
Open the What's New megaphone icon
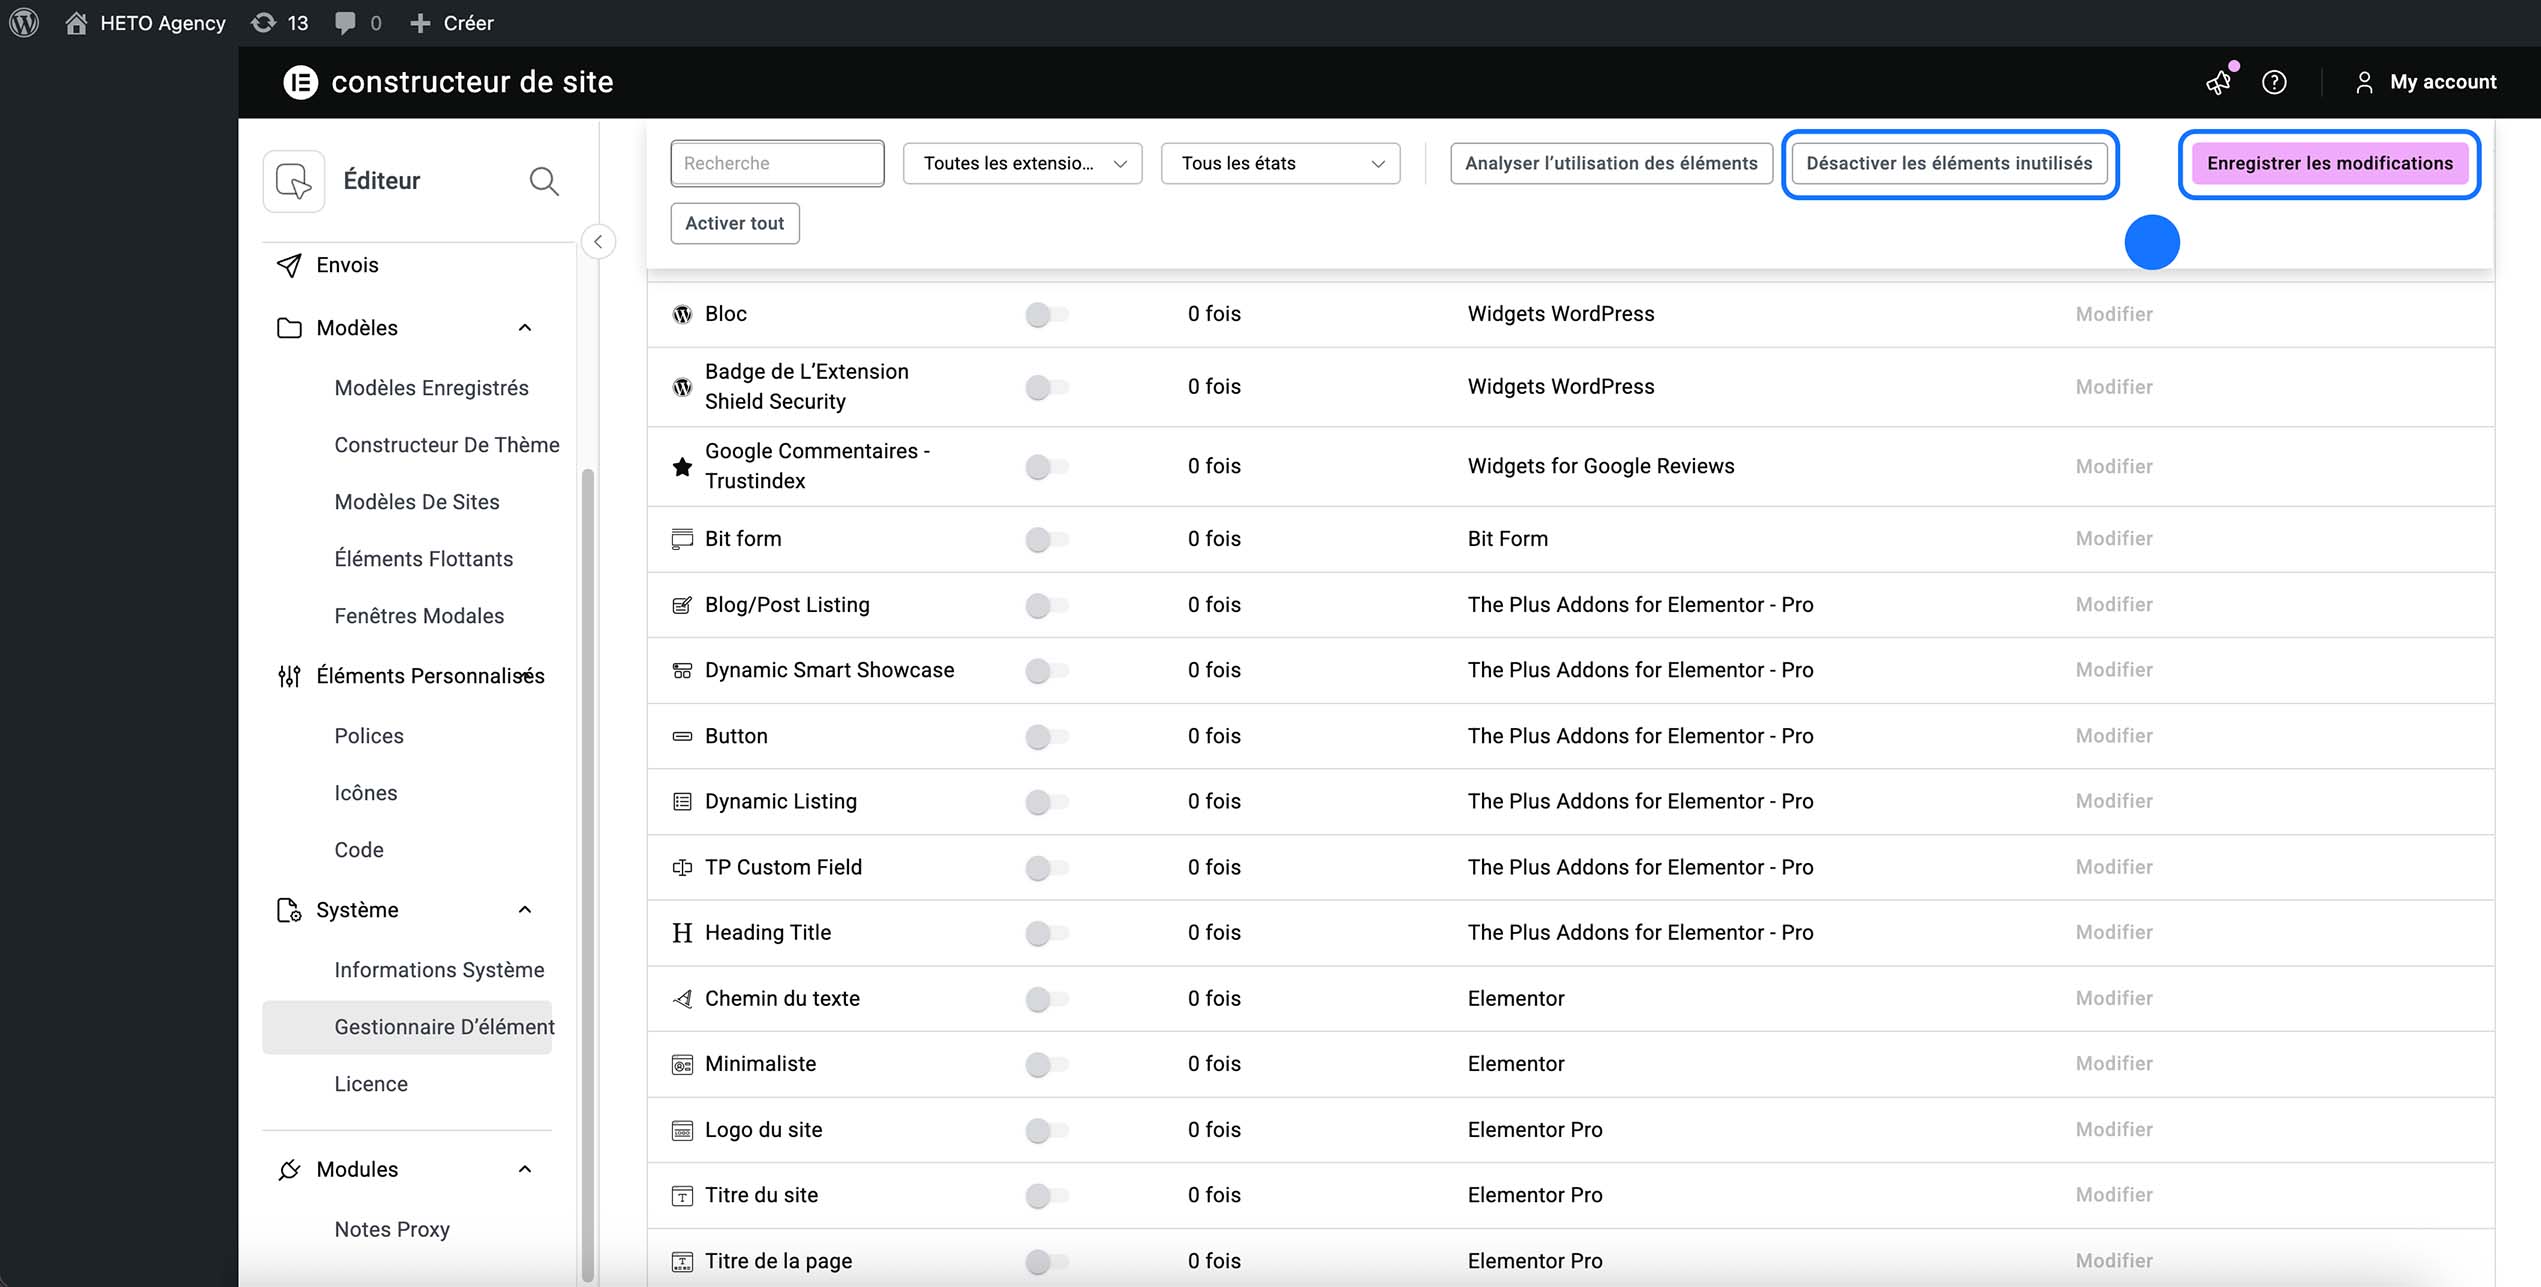(2218, 82)
